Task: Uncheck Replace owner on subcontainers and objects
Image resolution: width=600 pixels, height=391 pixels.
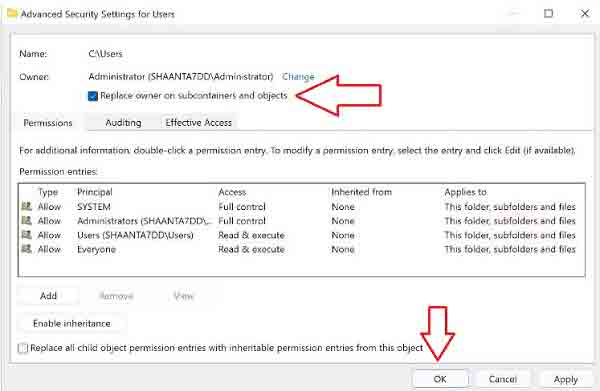Action: pyautogui.click(x=93, y=96)
